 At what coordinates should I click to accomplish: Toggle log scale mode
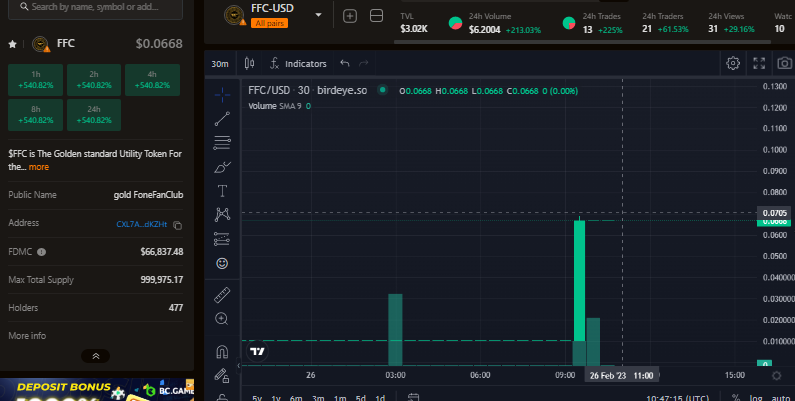click(755, 398)
